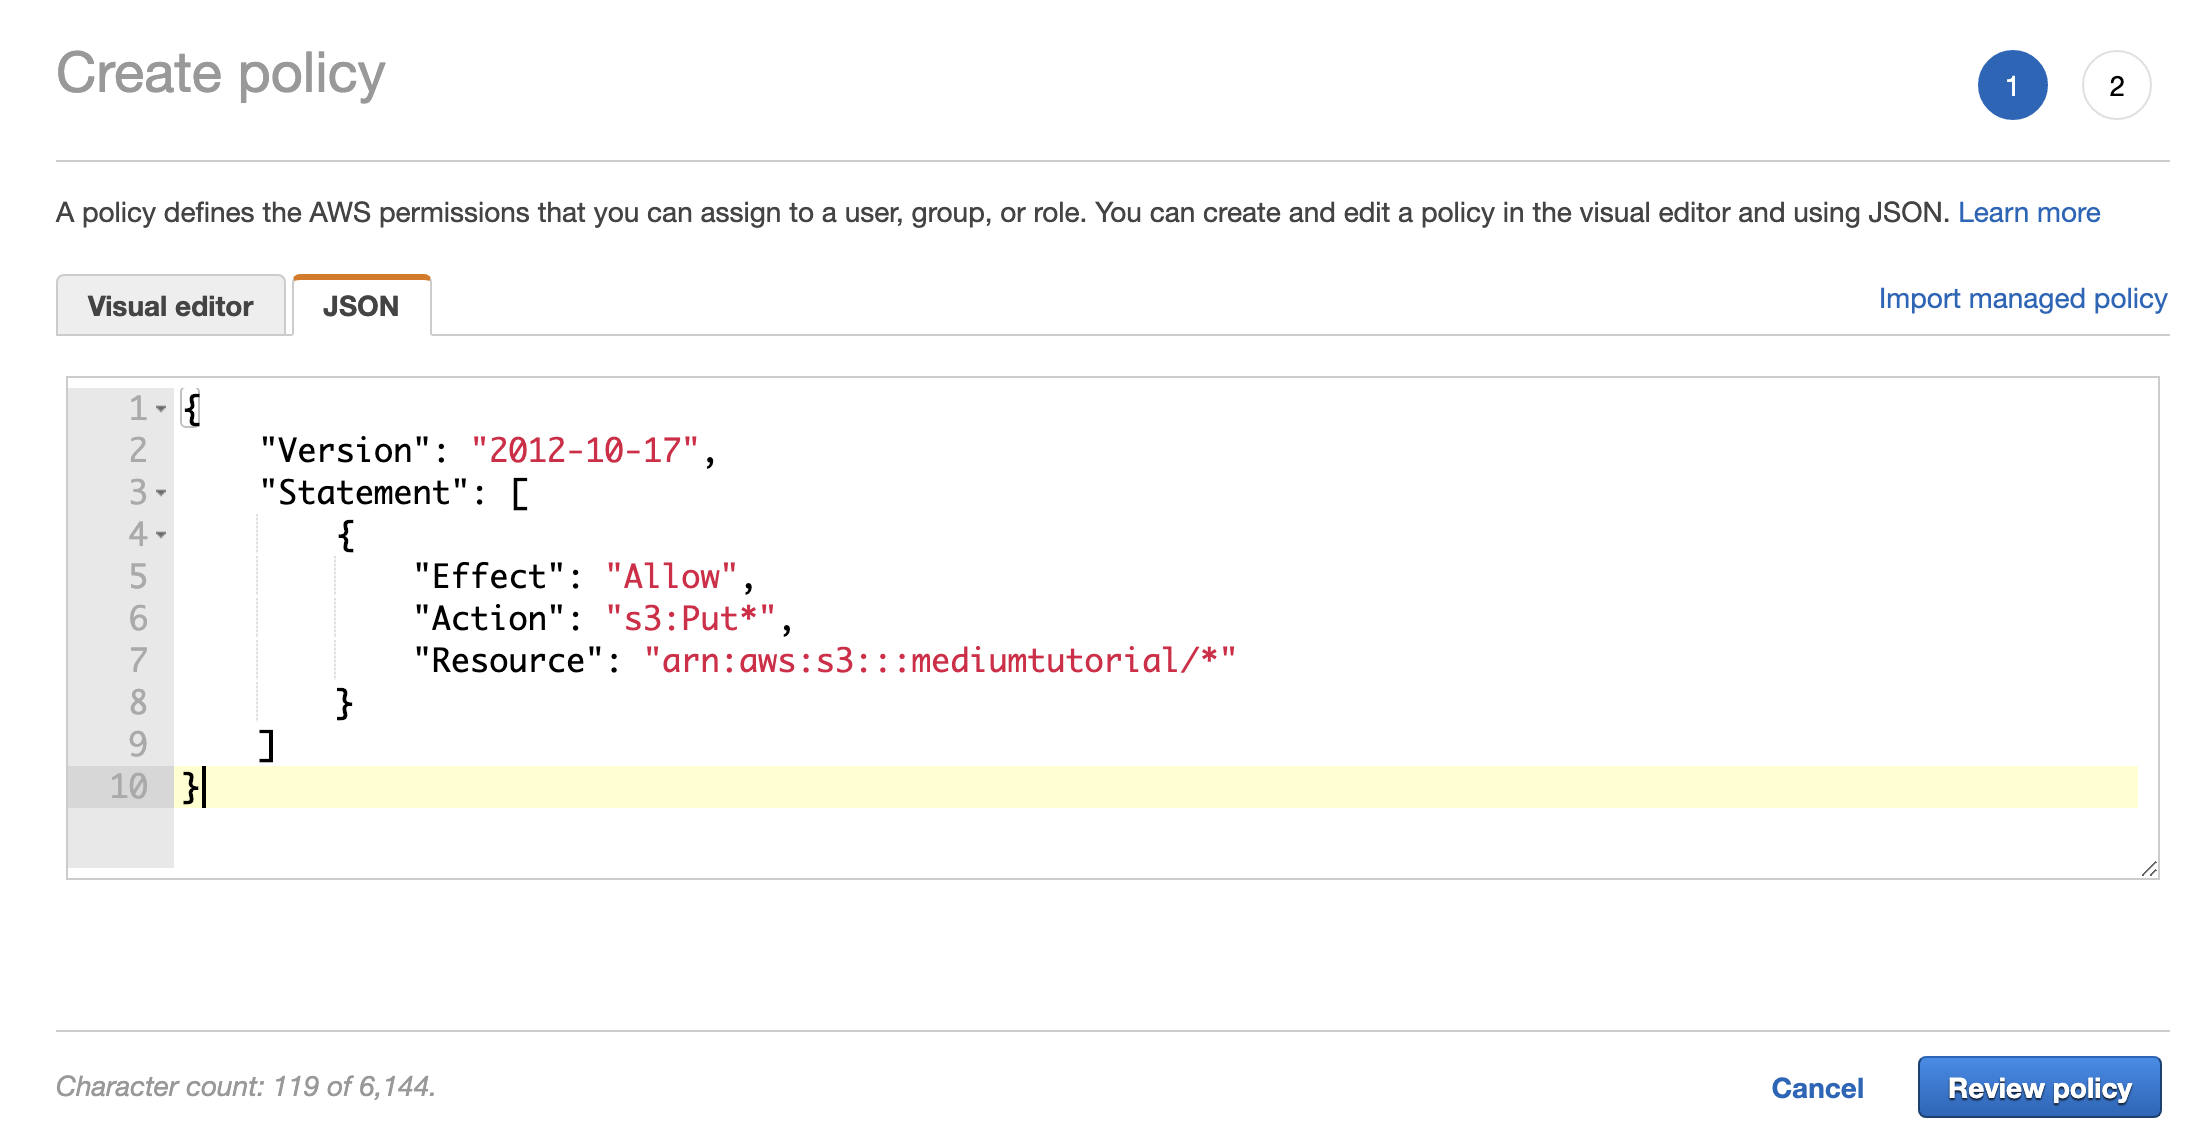Click line number 10 in gutter
2202x1144 pixels.
128,787
